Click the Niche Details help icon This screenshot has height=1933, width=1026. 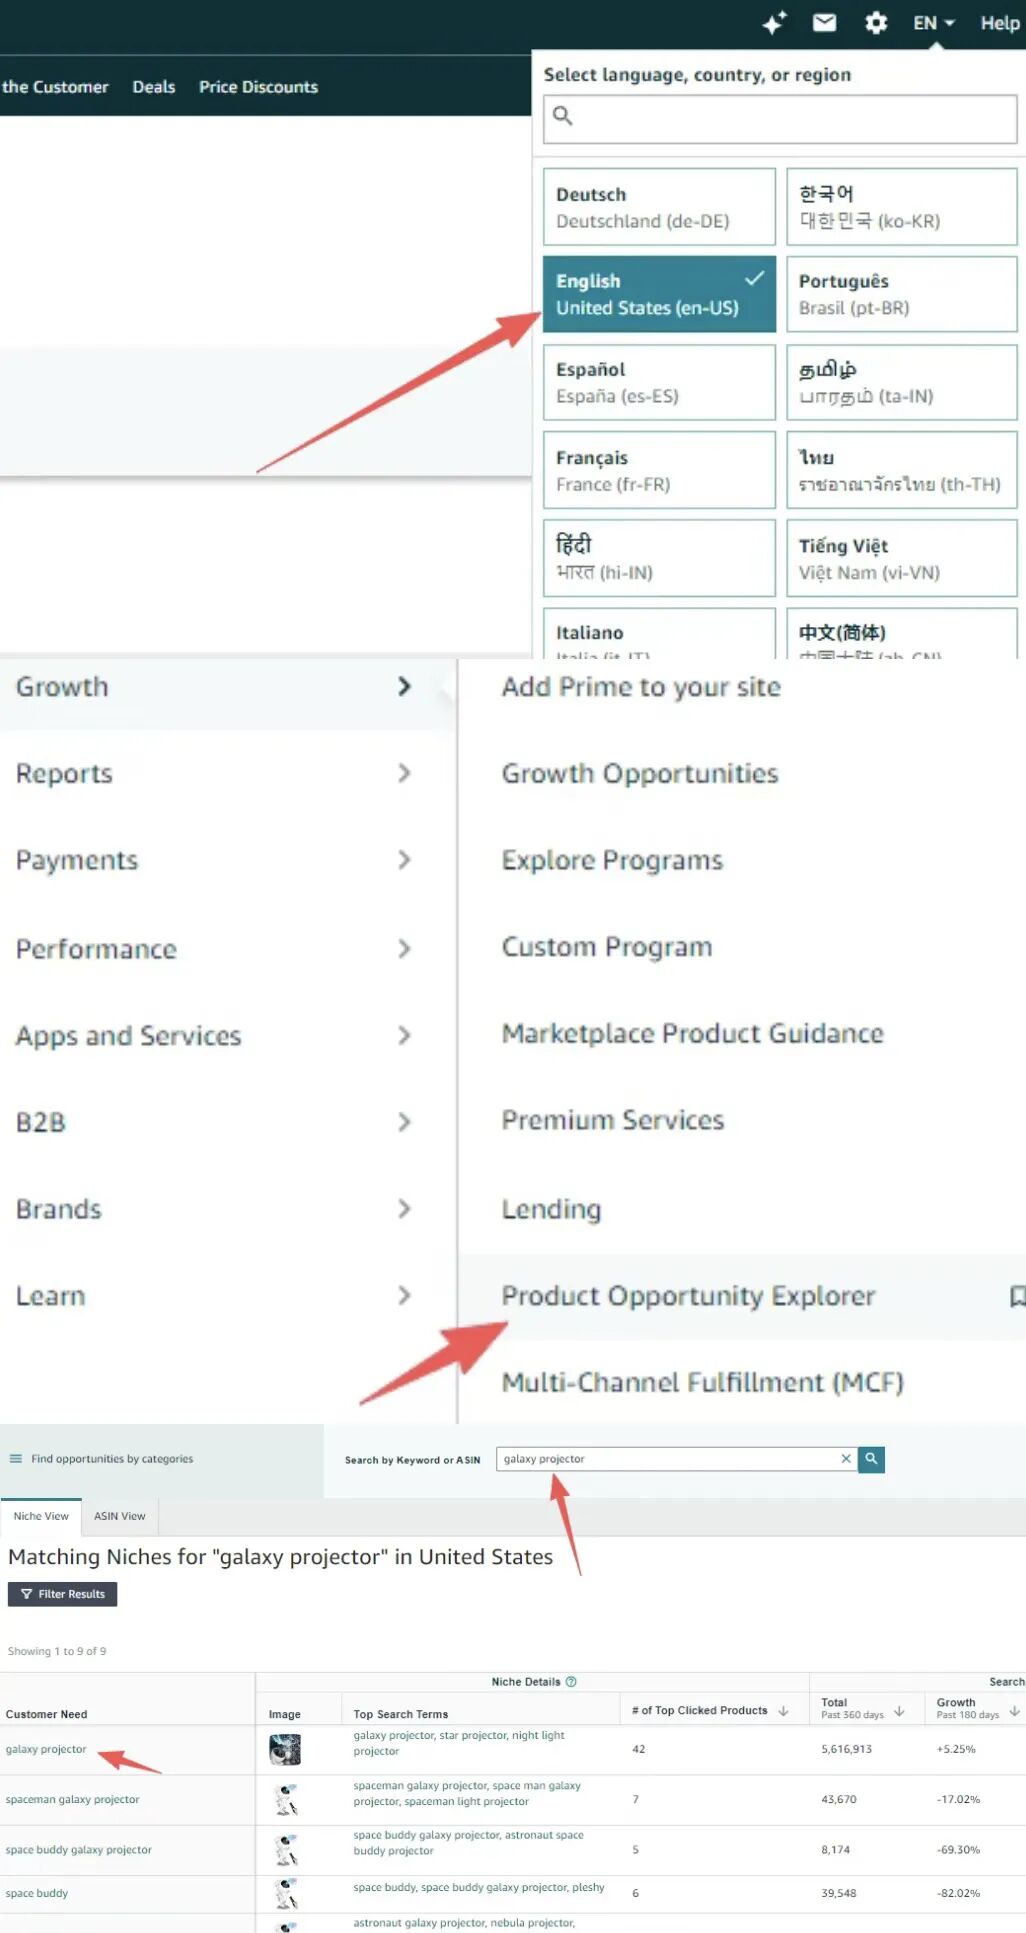(571, 1682)
